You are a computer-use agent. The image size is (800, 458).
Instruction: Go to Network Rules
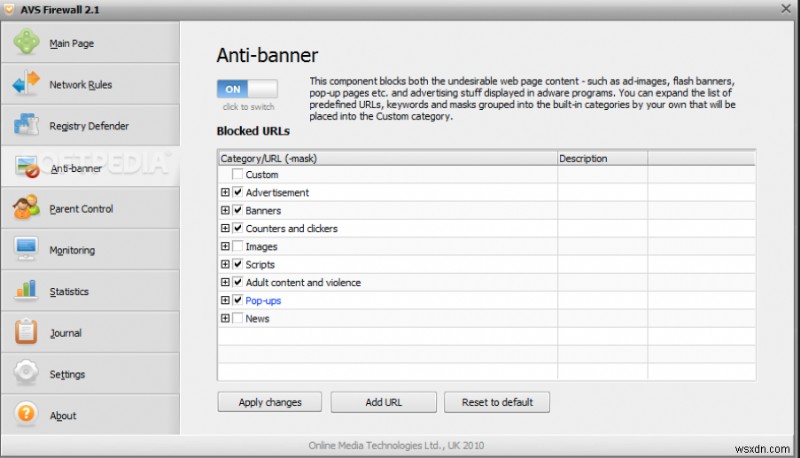(90, 84)
